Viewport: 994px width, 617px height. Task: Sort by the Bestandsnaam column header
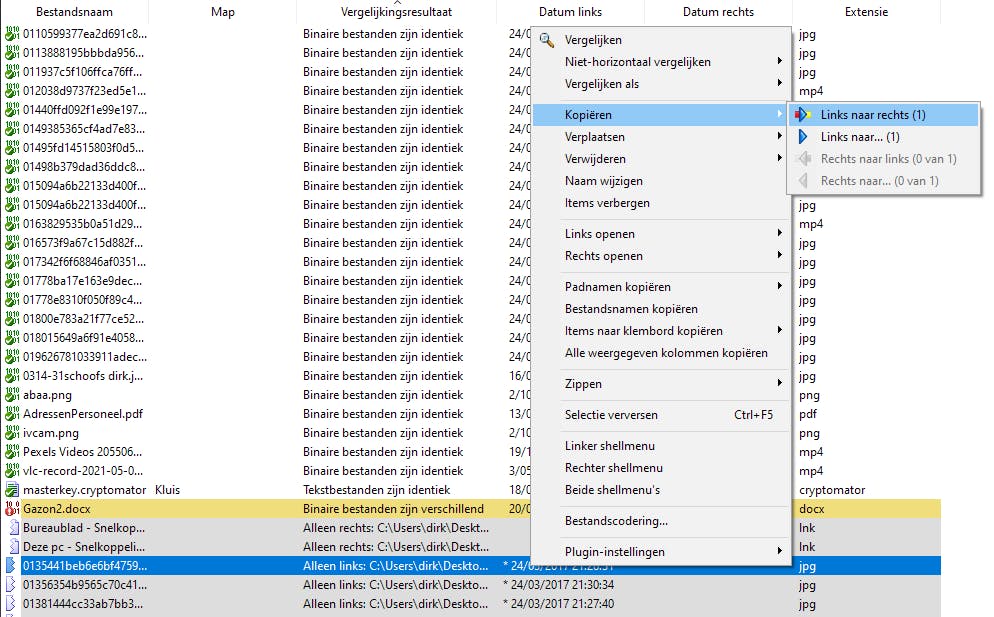pyautogui.click(x=74, y=11)
